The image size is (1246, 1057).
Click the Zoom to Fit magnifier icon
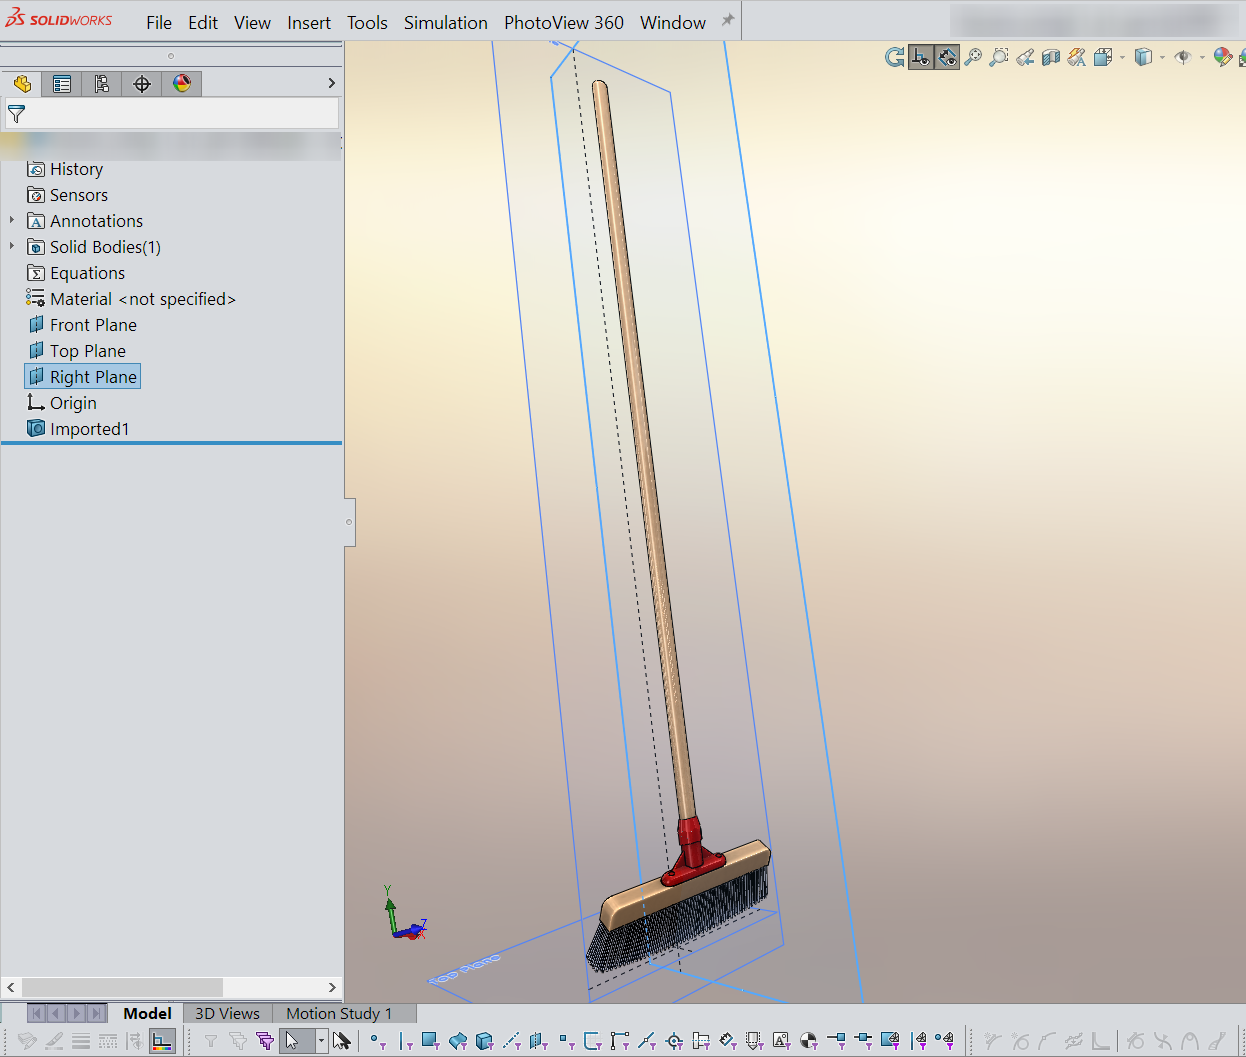973,57
